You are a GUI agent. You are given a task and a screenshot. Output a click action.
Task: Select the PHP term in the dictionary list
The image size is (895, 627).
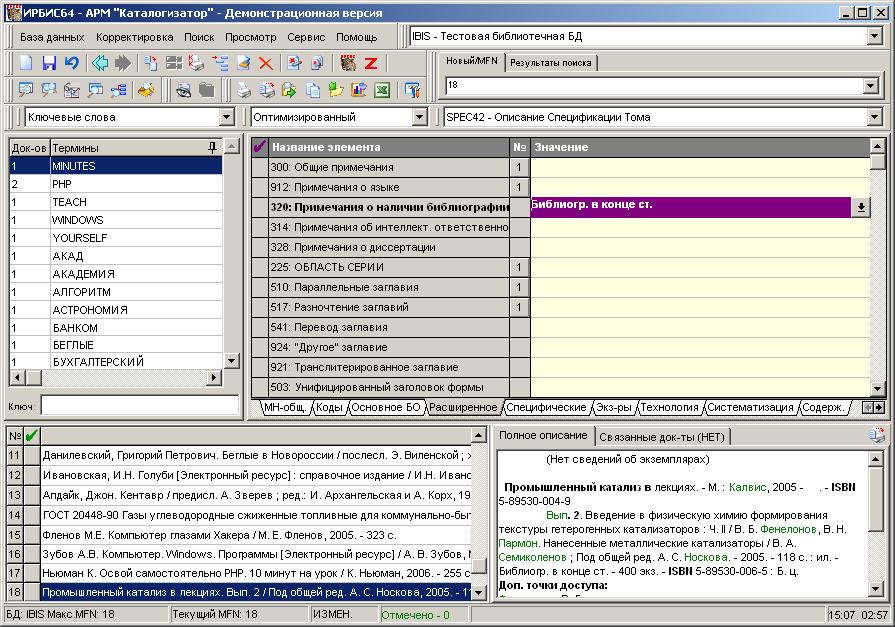pyautogui.click(x=116, y=184)
